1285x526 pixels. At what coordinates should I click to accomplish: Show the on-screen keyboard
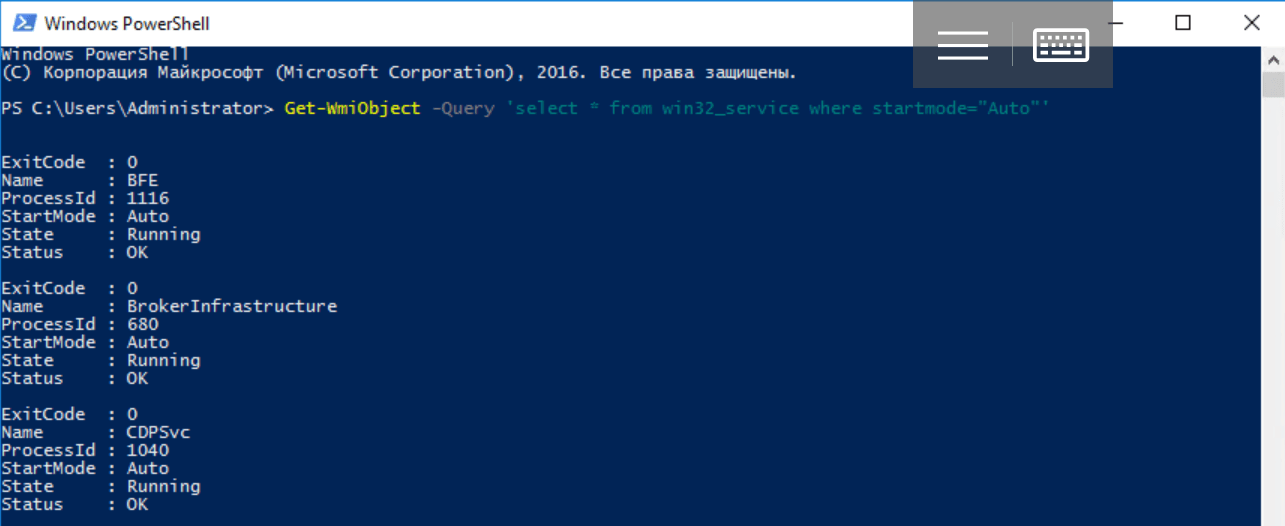click(x=1061, y=45)
